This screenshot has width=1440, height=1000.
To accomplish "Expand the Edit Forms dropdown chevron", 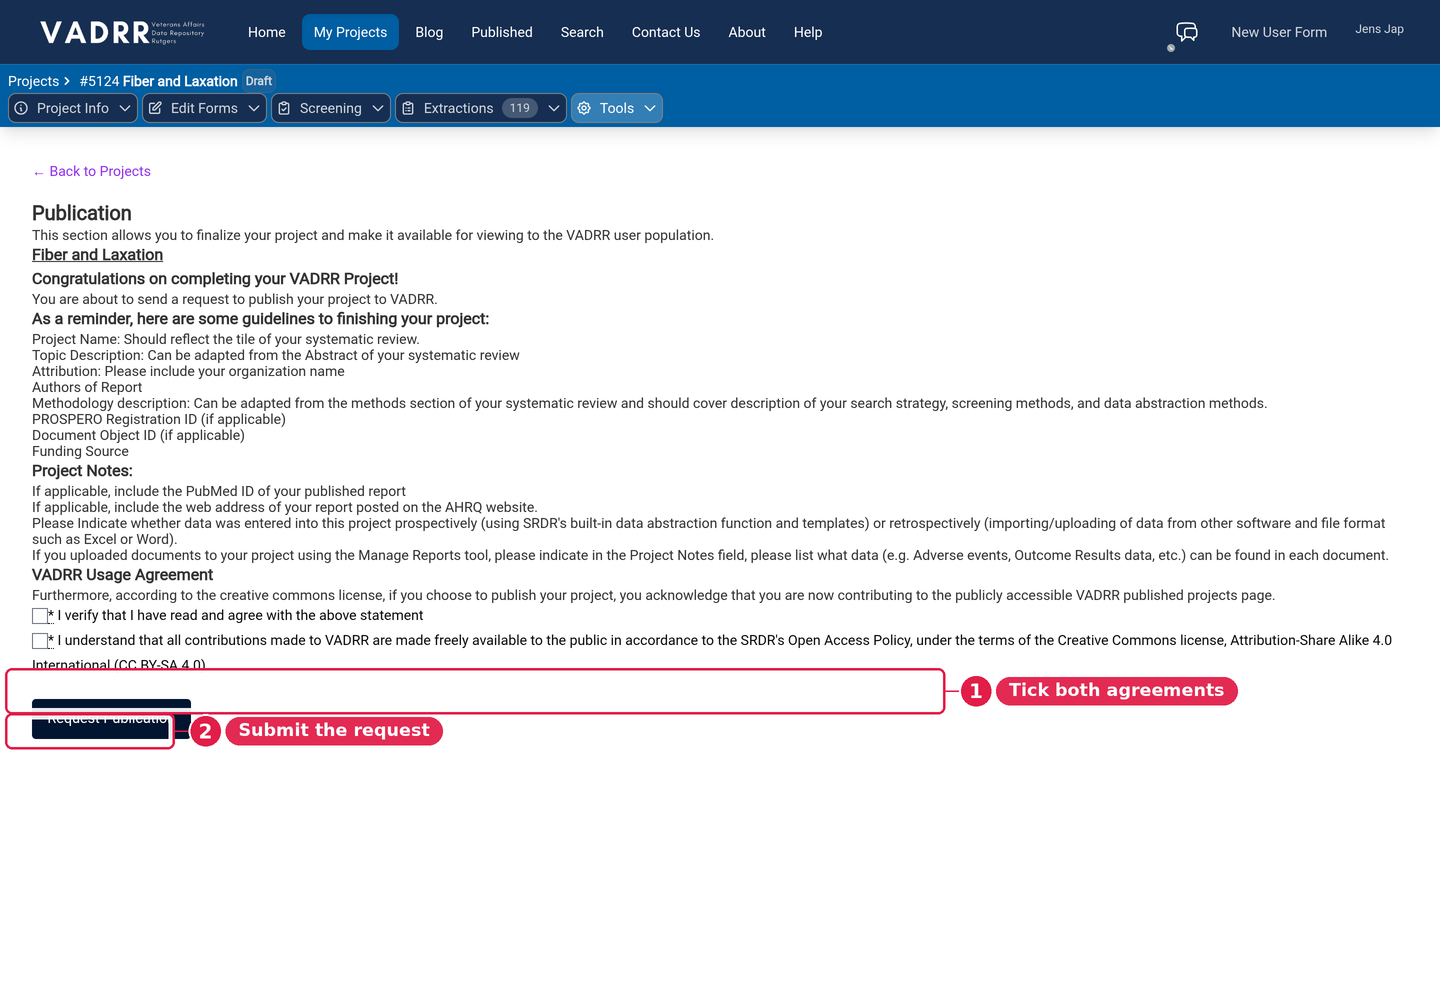I will (x=254, y=108).
